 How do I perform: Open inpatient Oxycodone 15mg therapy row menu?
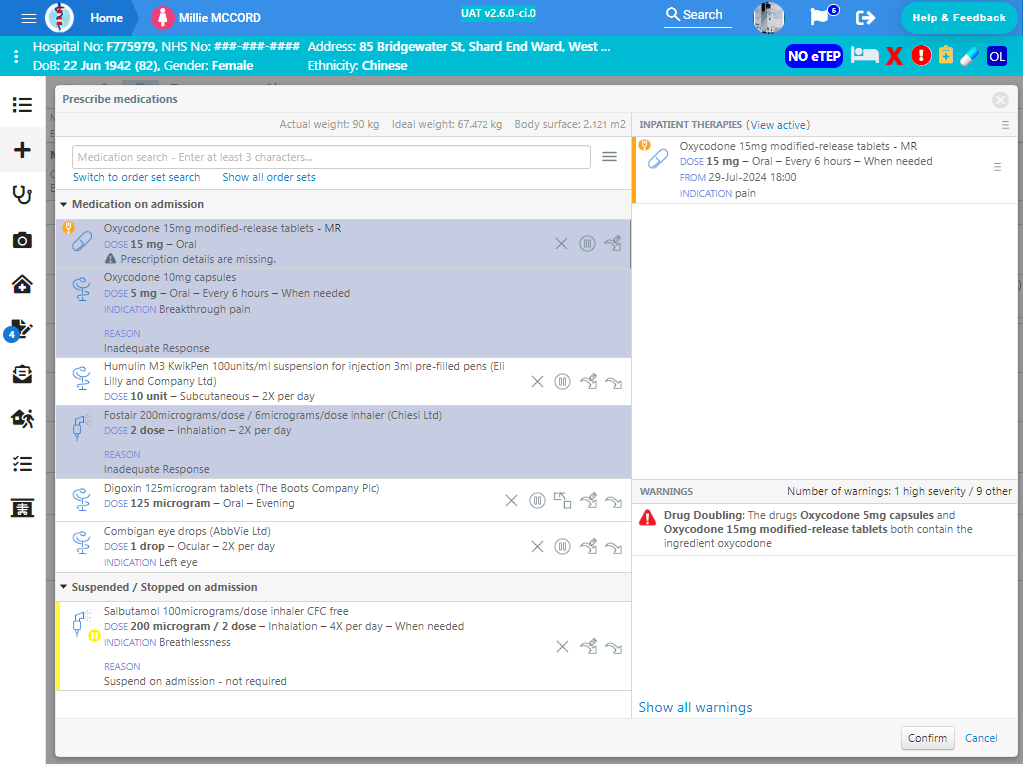(x=997, y=167)
